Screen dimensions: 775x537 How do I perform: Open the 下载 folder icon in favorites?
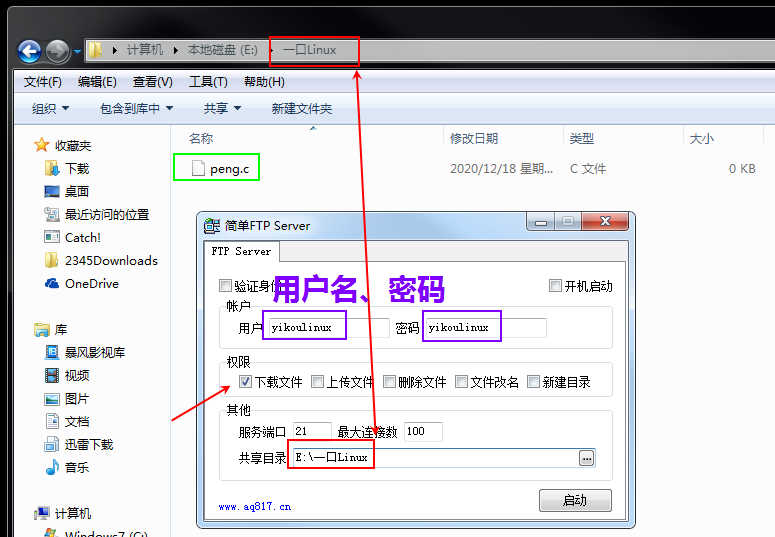coord(52,169)
